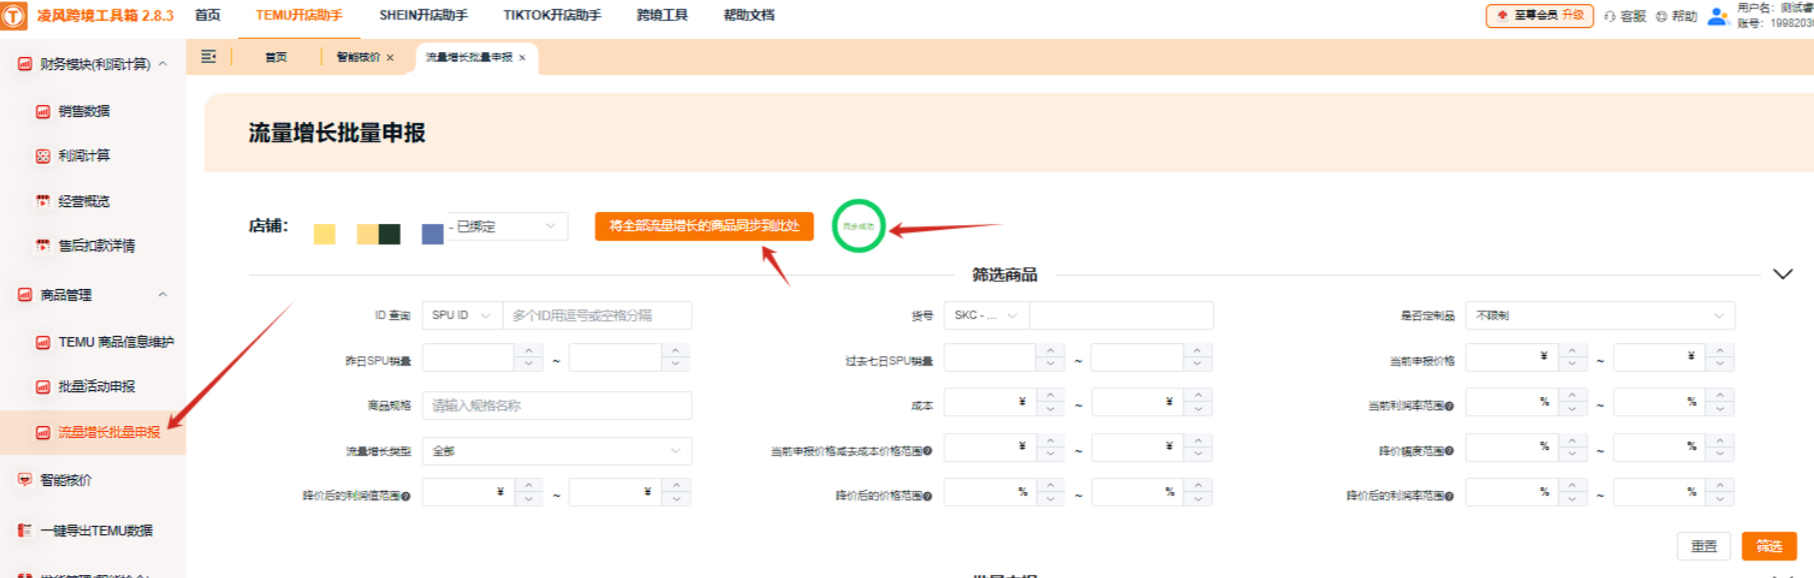Click help icon beside 当前申报价格减去成本价格范围

[x=927, y=451]
